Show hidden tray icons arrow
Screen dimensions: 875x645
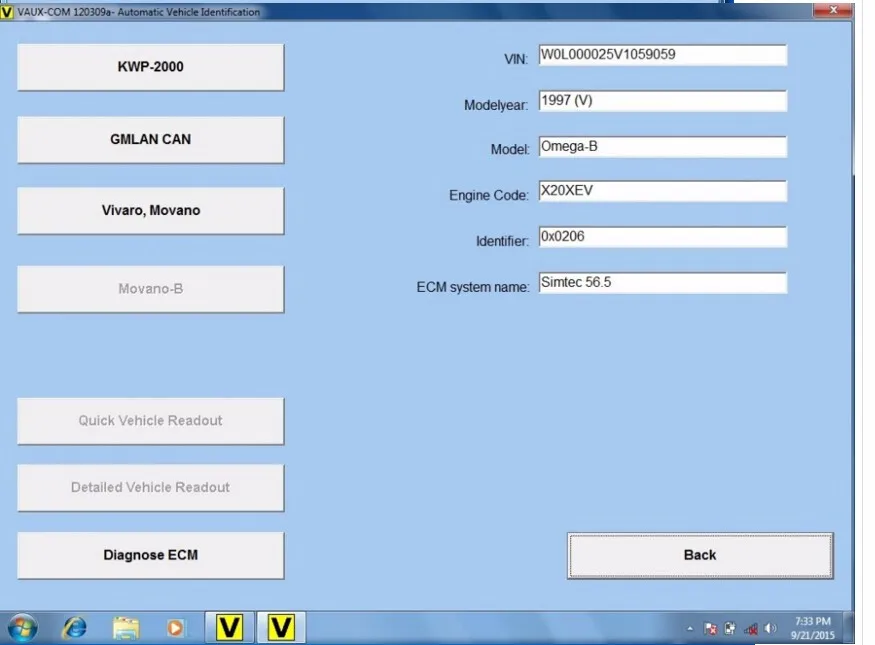(x=690, y=629)
